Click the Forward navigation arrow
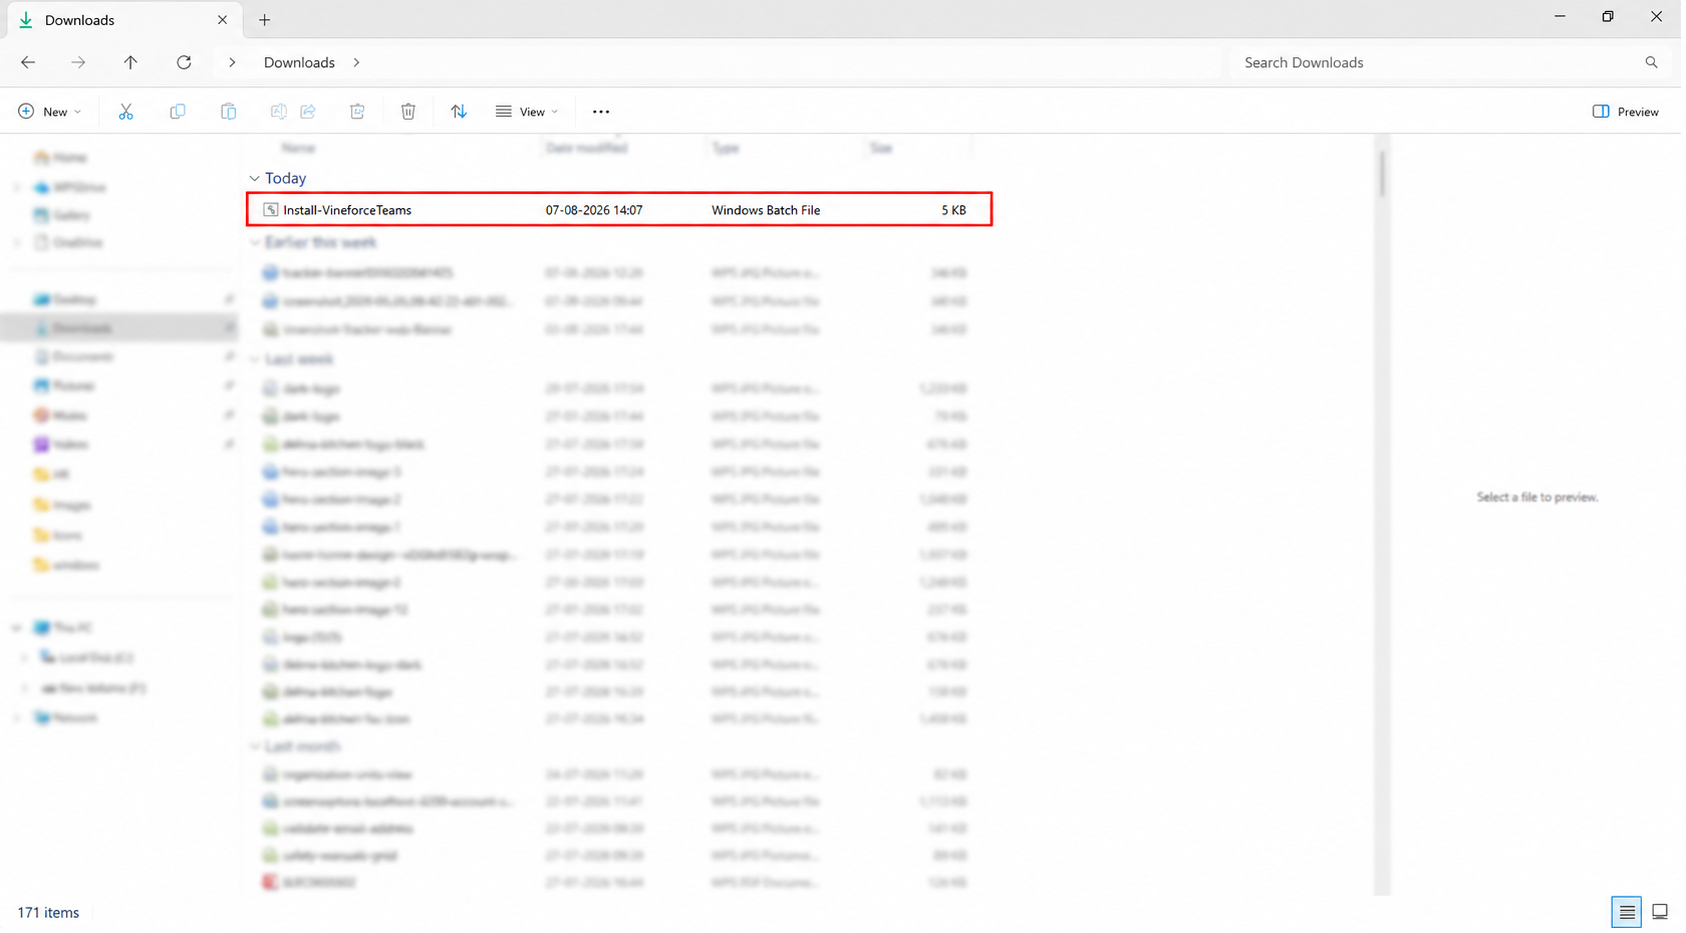Screen dimensions: 1686x933 coord(78,62)
